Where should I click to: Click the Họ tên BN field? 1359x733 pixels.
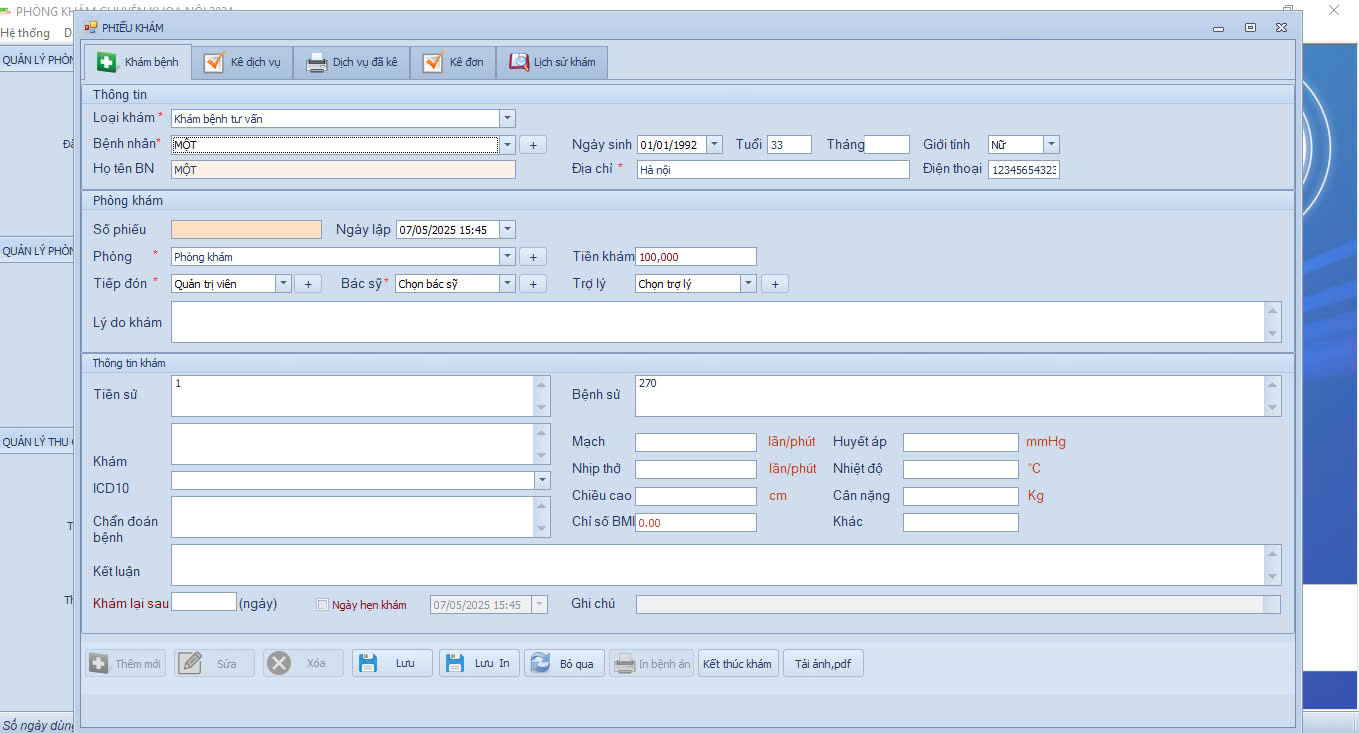343,169
